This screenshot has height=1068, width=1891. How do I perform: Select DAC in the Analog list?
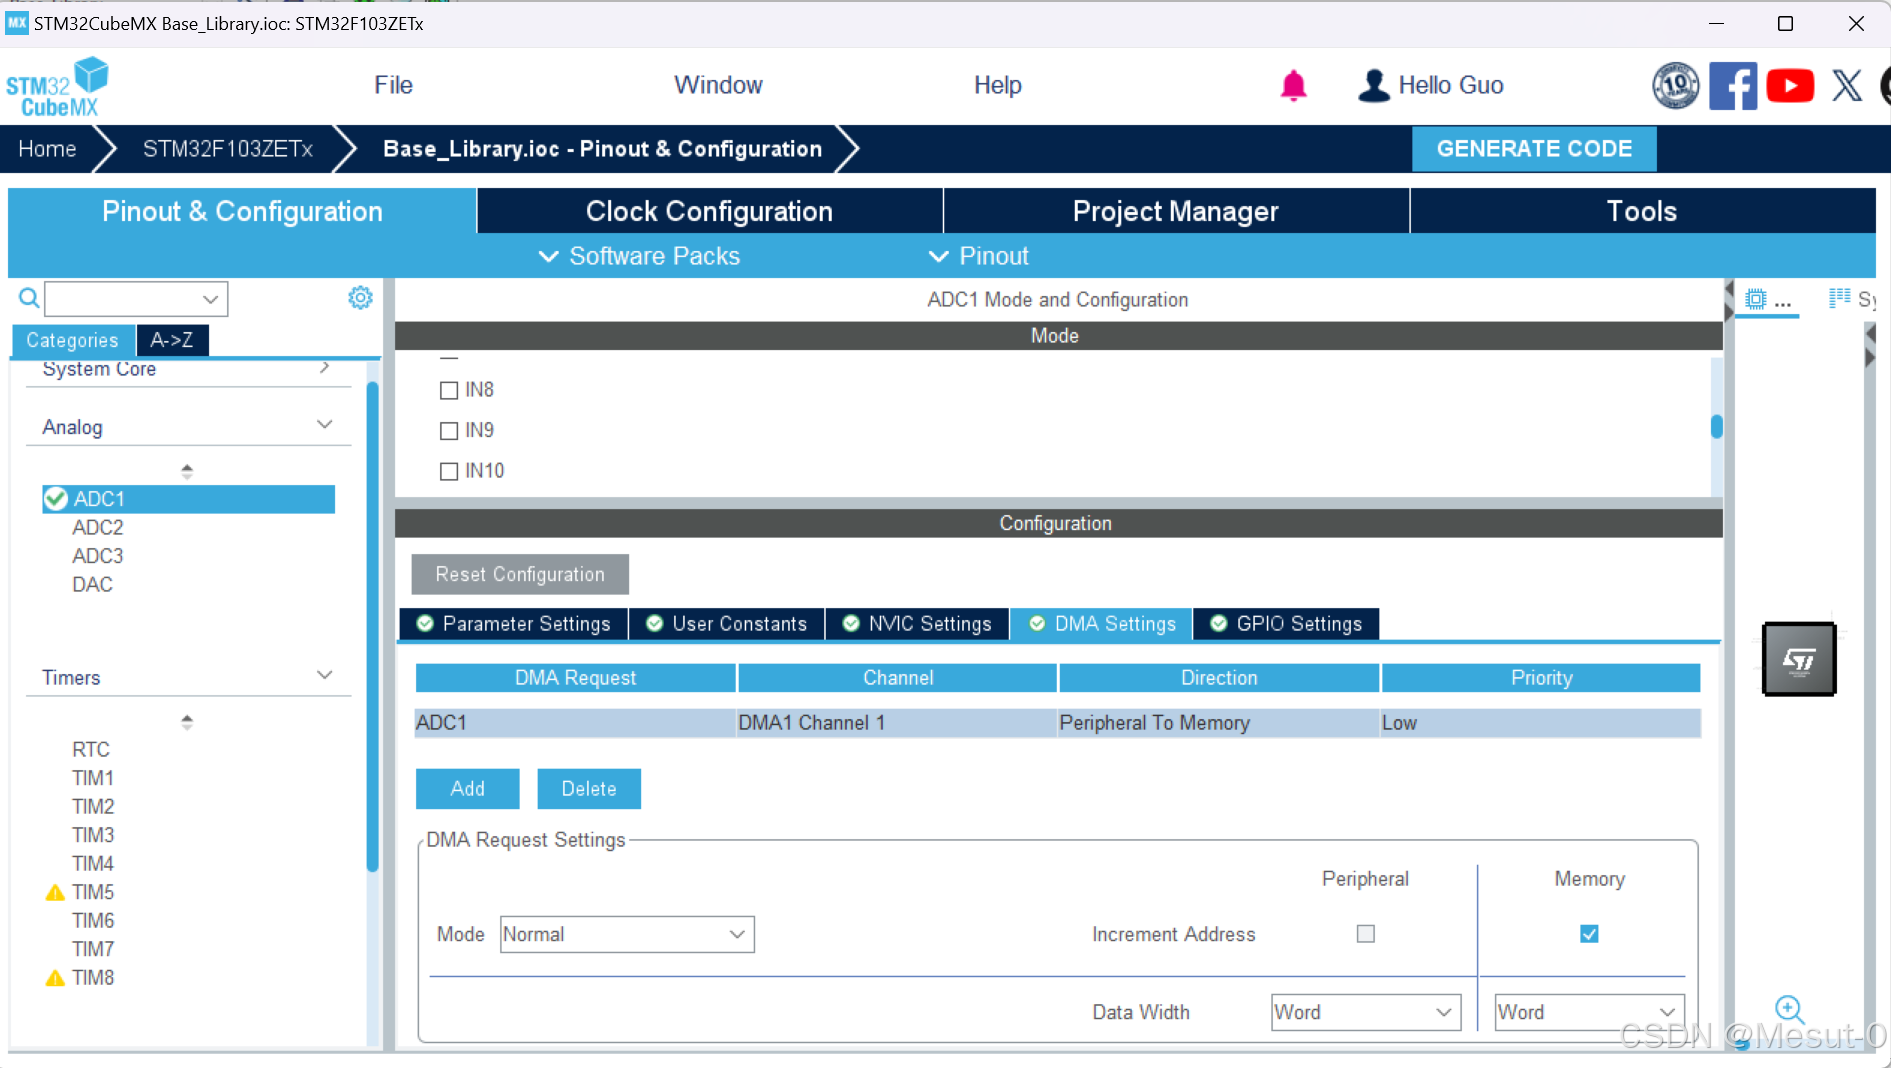pyautogui.click(x=92, y=585)
